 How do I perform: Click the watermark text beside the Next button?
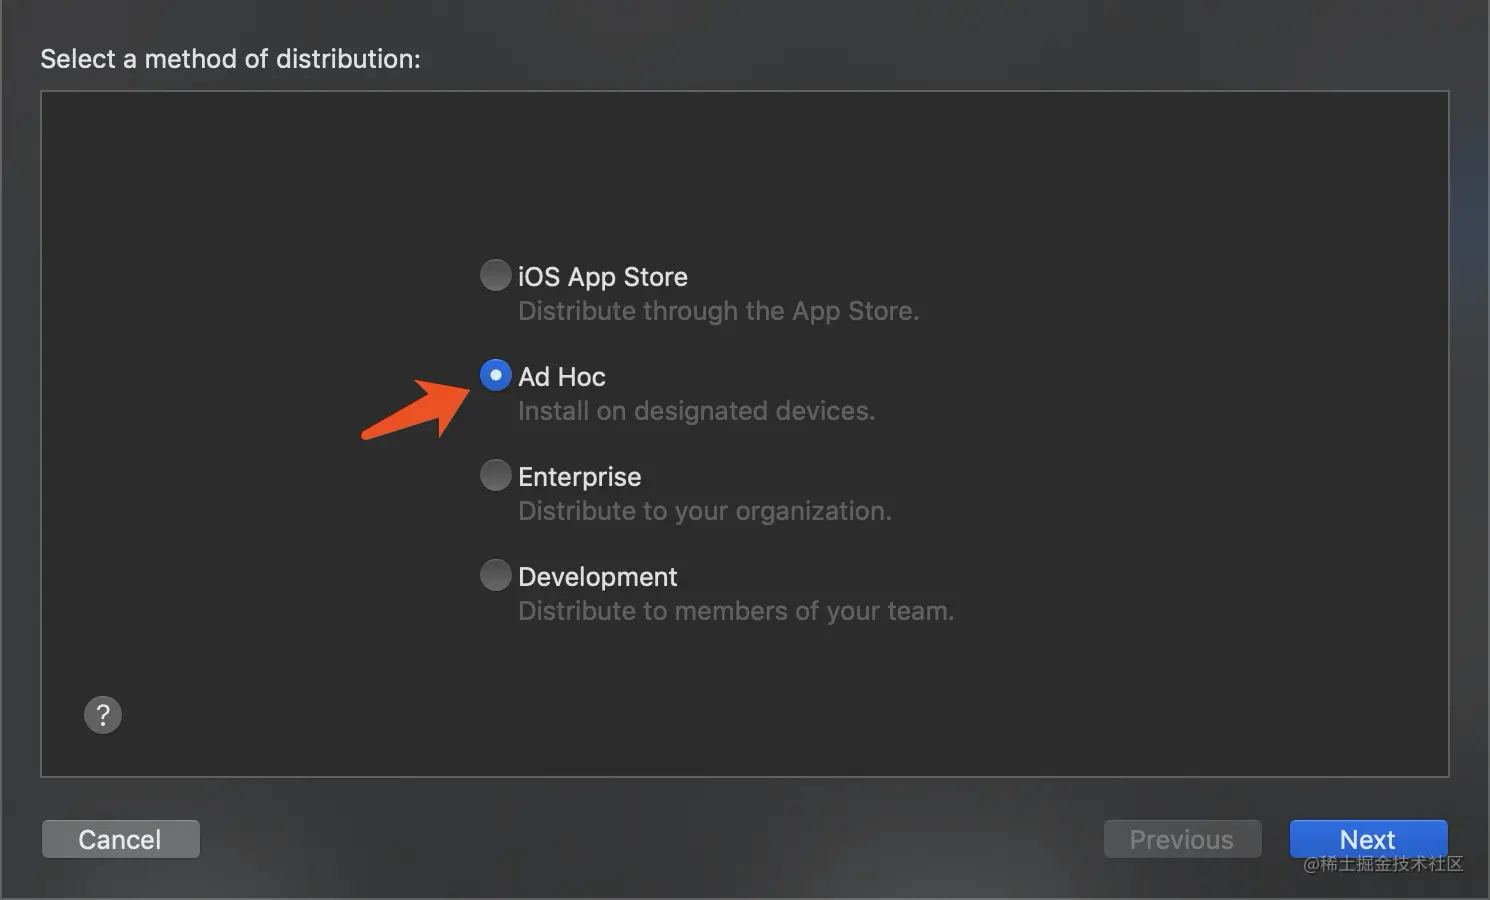[x=1383, y=864]
